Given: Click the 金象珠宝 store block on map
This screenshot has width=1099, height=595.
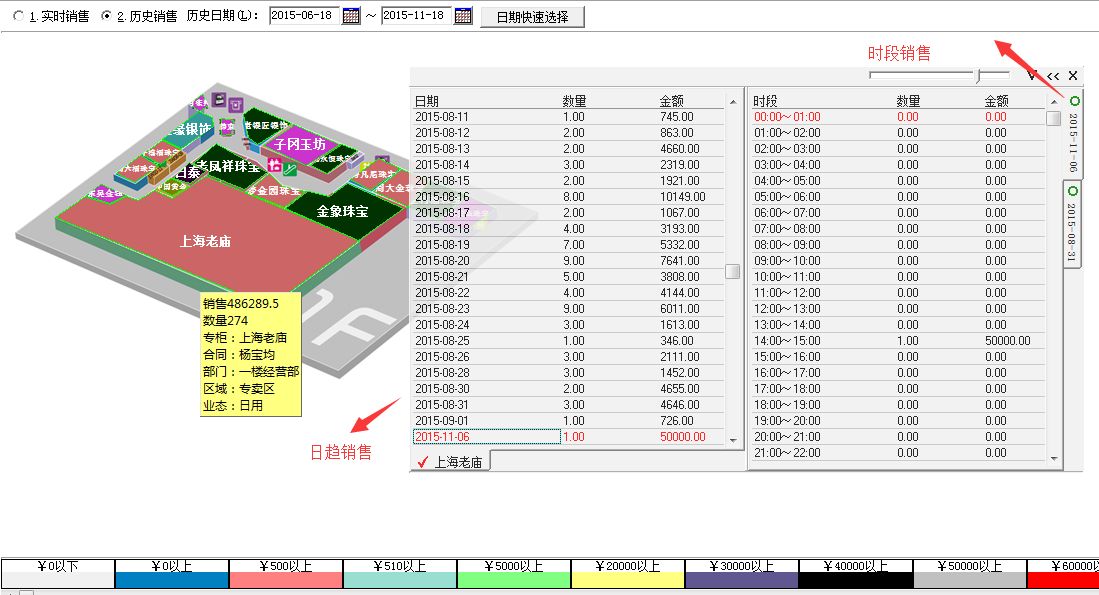Looking at the screenshot, I should (x=341, y=211).
